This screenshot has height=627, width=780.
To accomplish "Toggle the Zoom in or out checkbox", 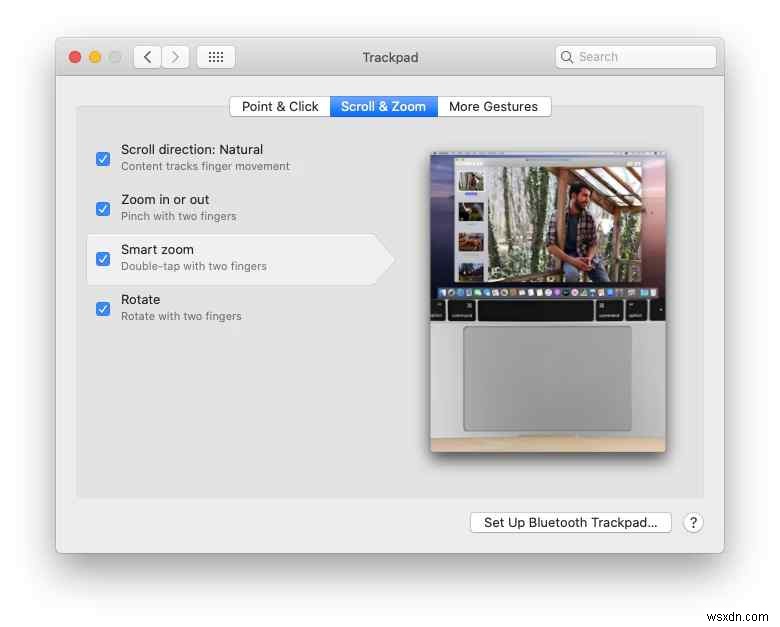I will click(x=103, y=209).
